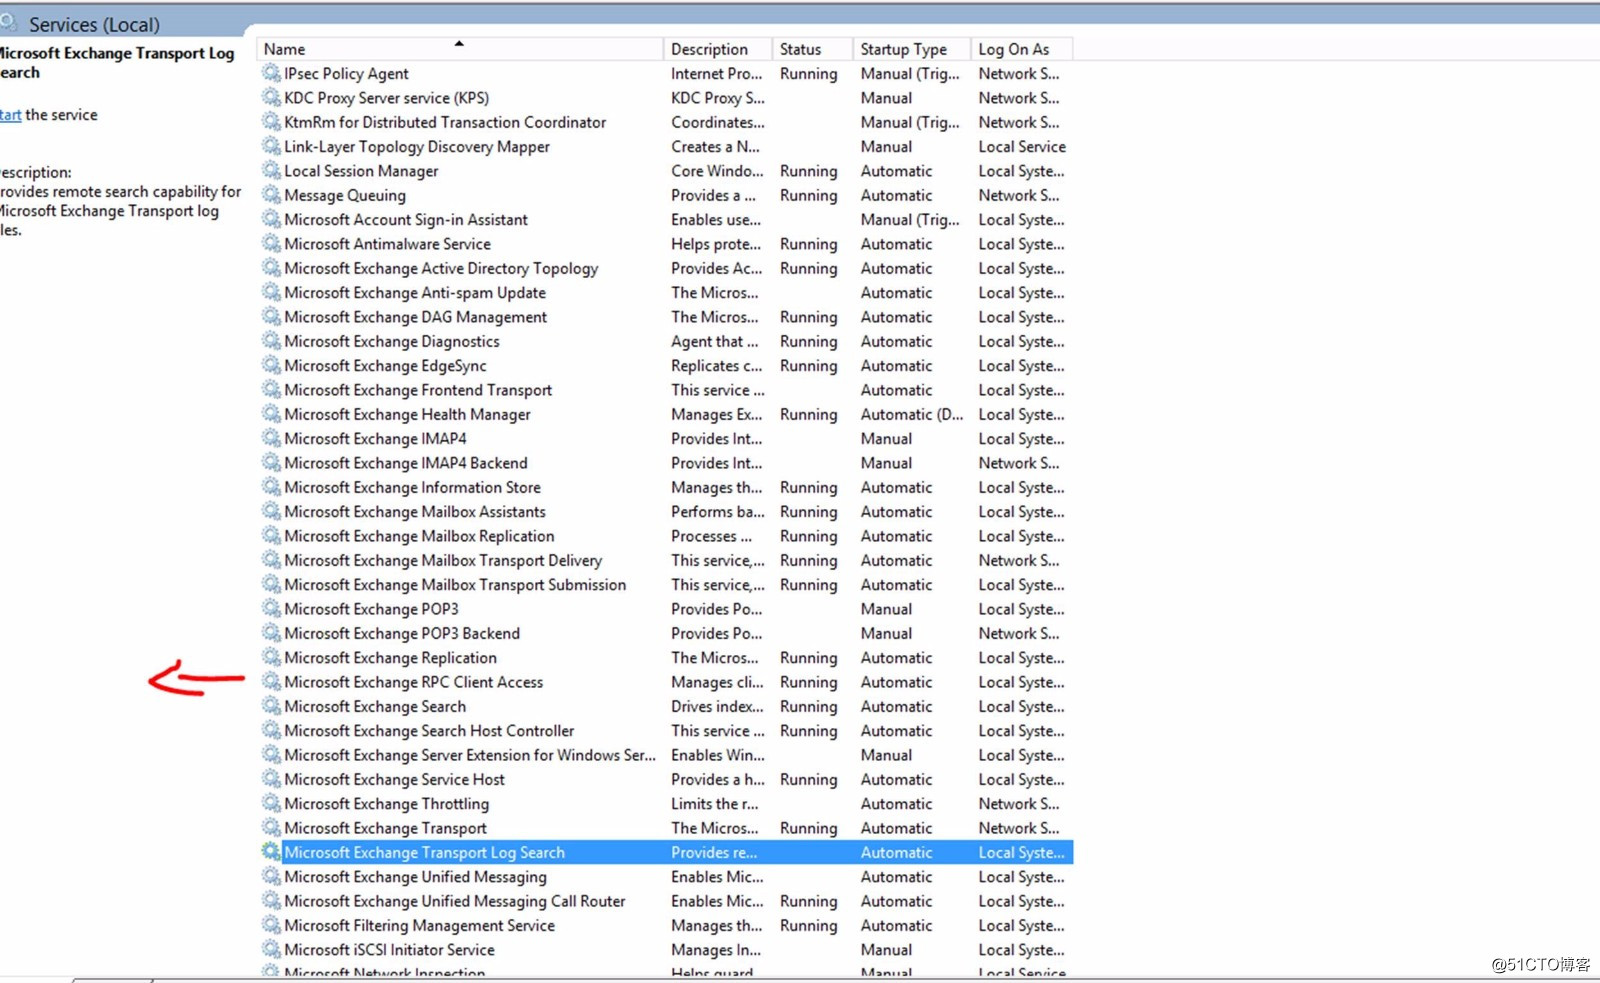
Task: Select Microsoft Exchange Frontend Transport service
Action: 418,390
